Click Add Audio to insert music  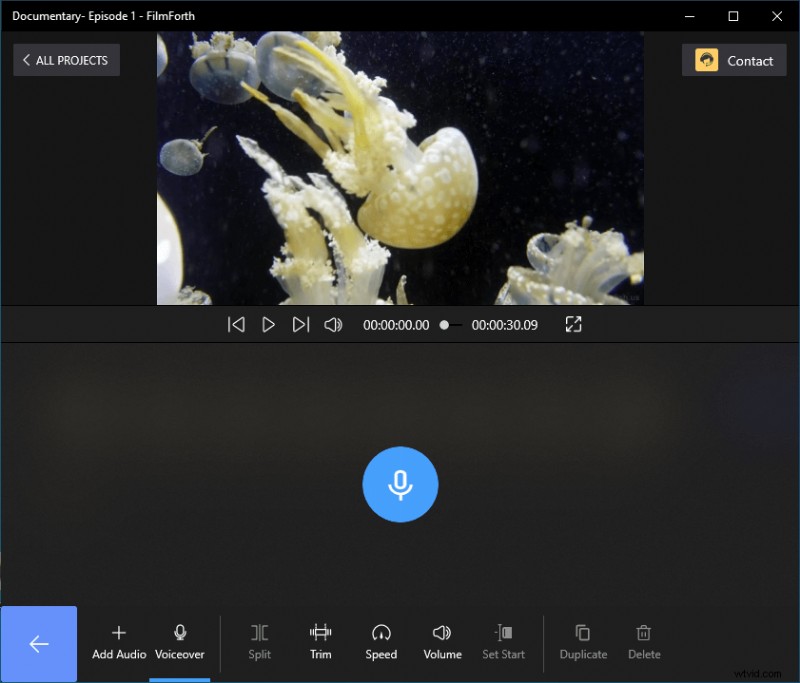(x=118, y=642)
